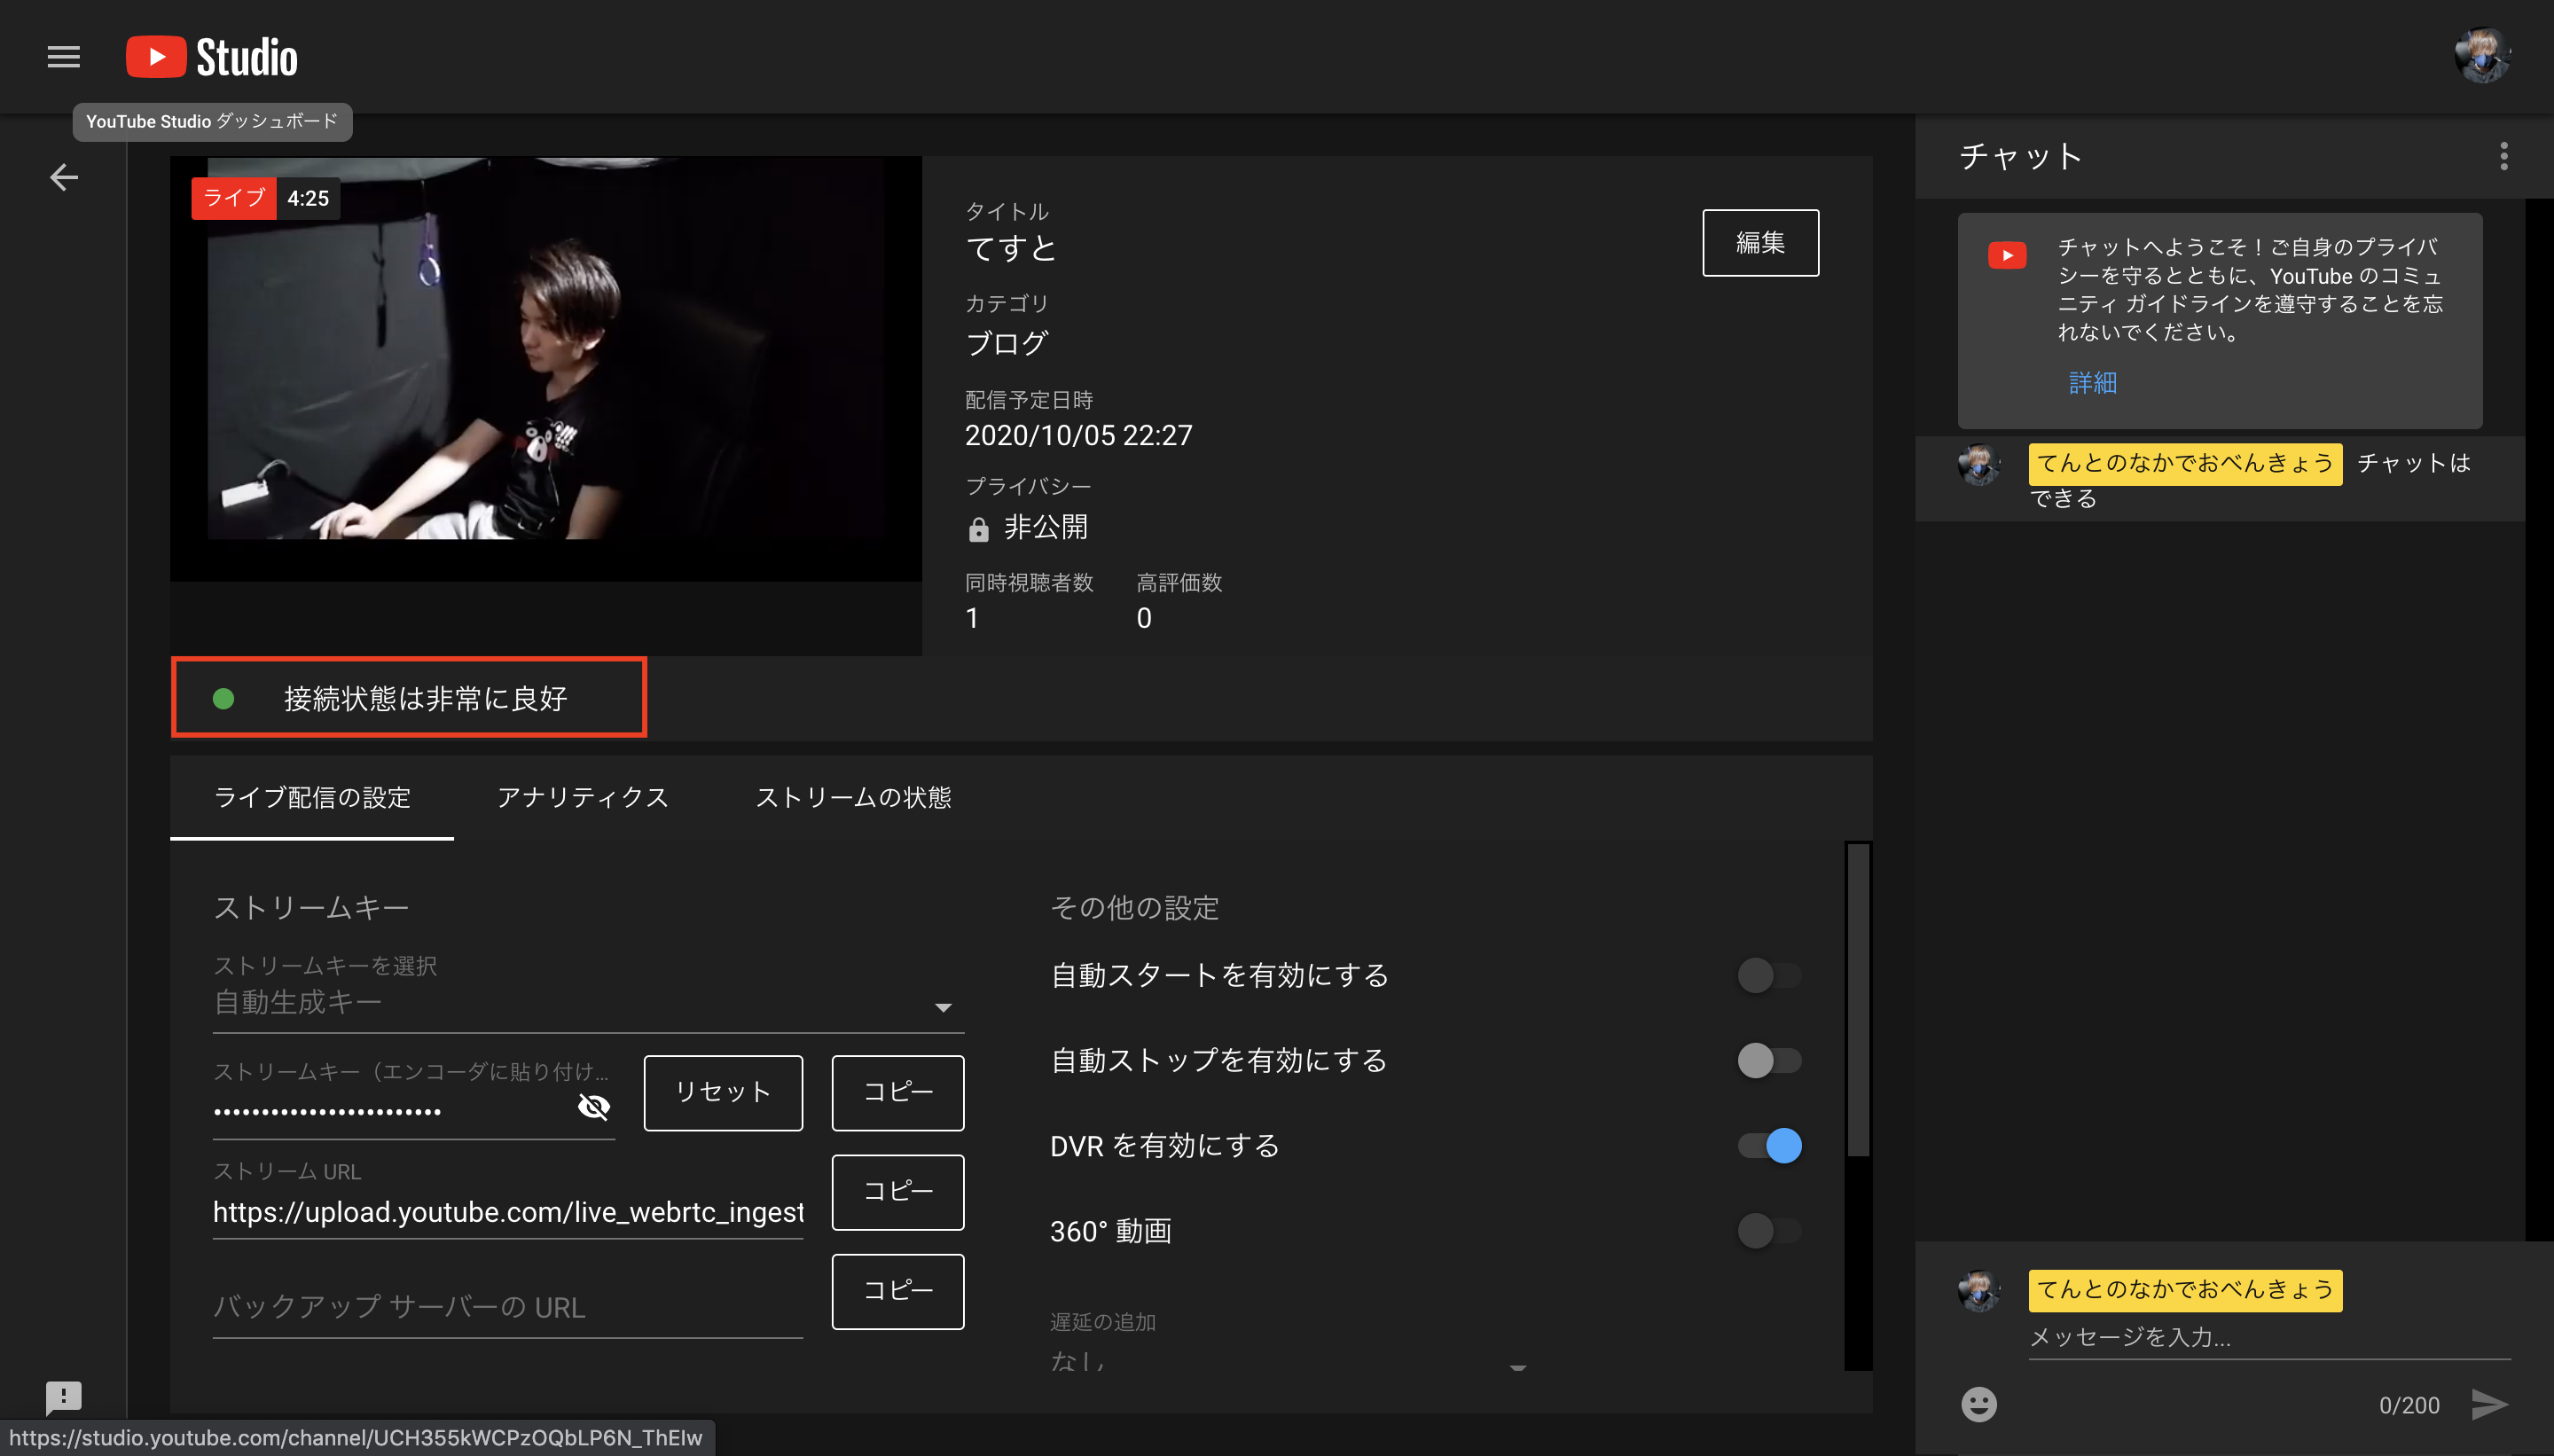
Task: Expand the ストリームキーを選択 dropdown
Action: pyautogui.click(x=588, y=1003)
